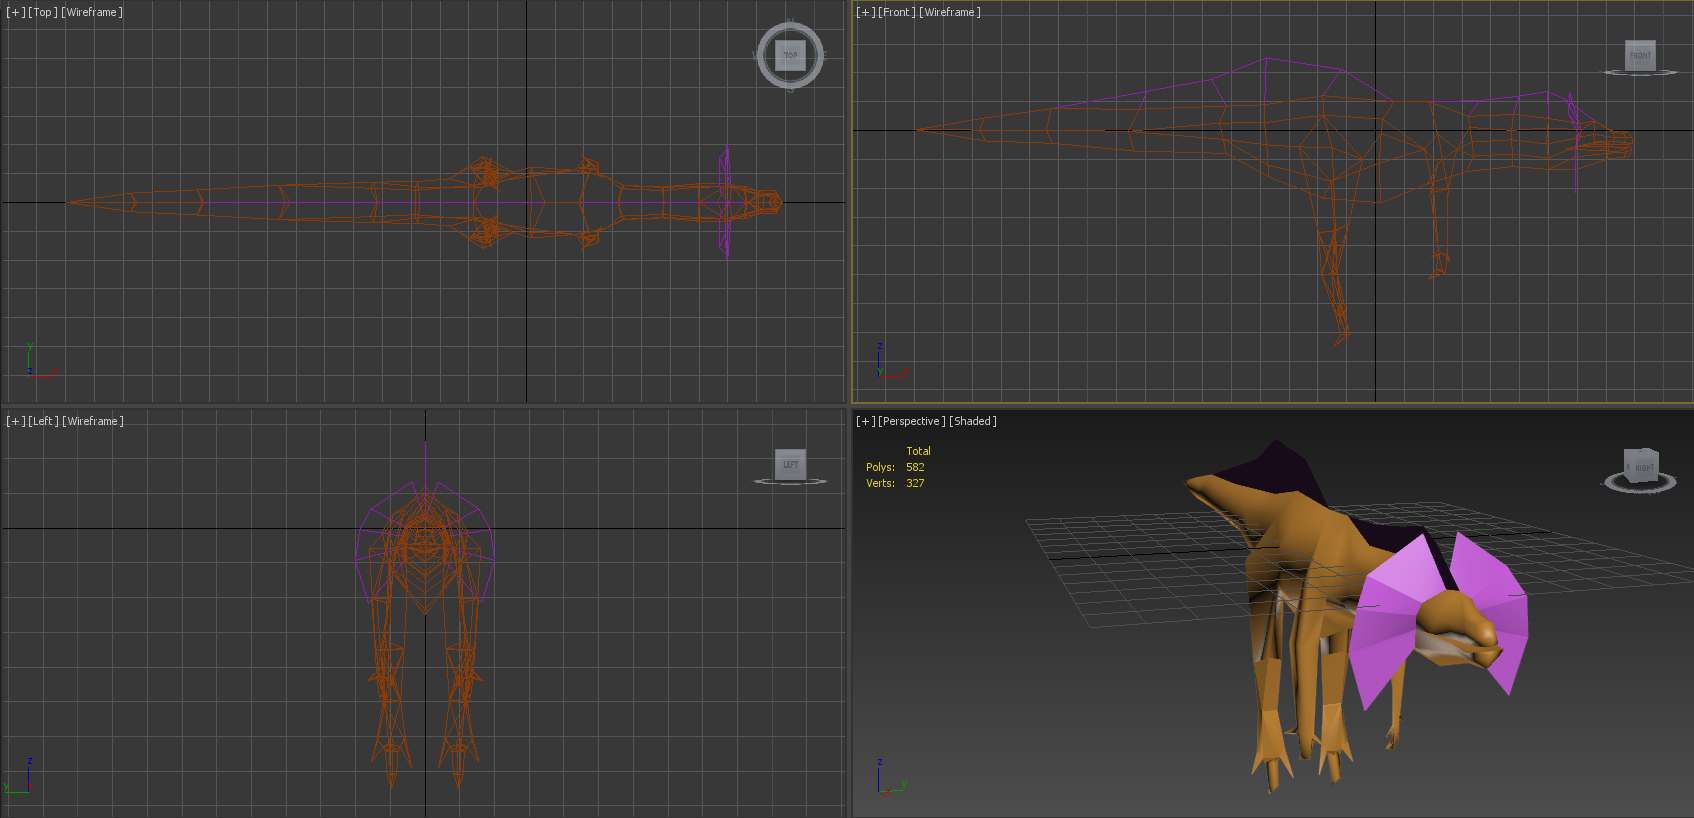Viewport: 1694px width, 818px height.
Task: Open the [+] general menu of the Top viewport
Action: tap(16, 12)
